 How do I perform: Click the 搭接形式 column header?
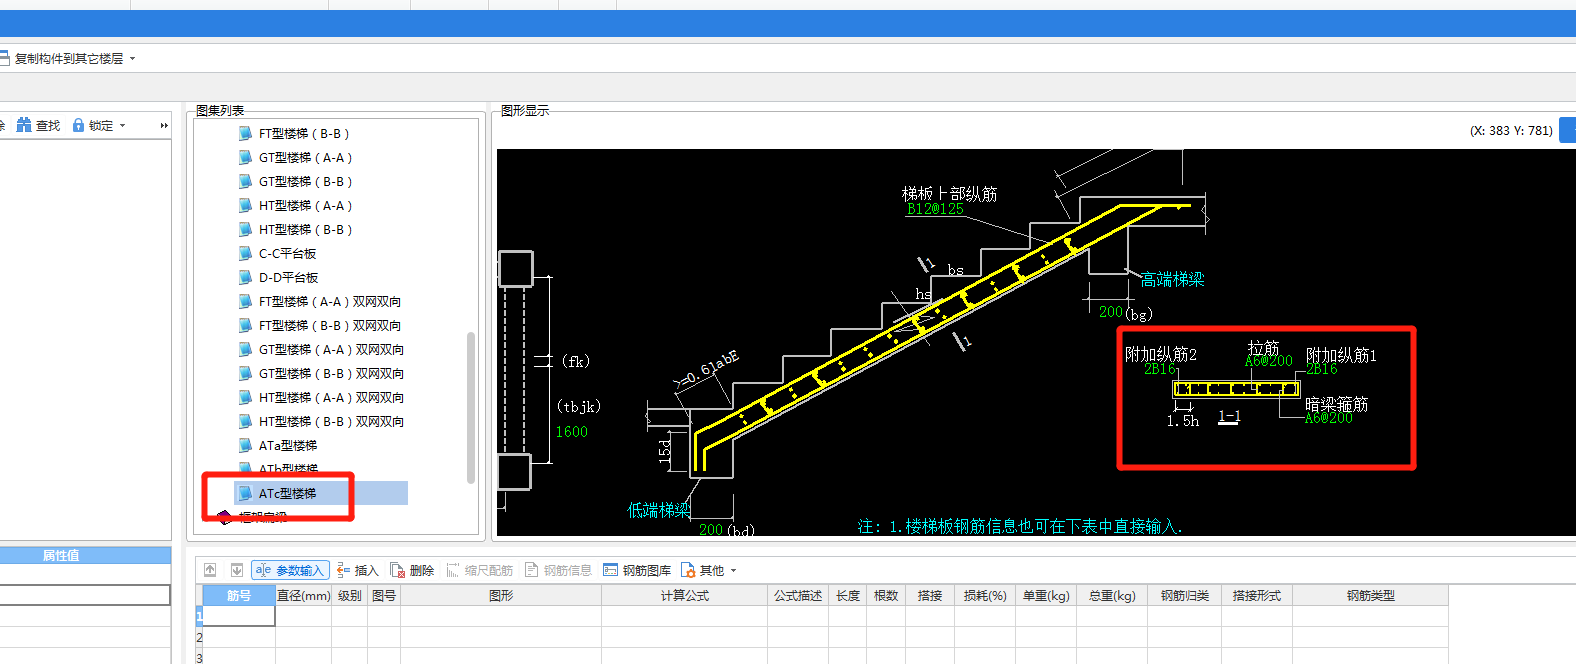tap(1257, 595)
